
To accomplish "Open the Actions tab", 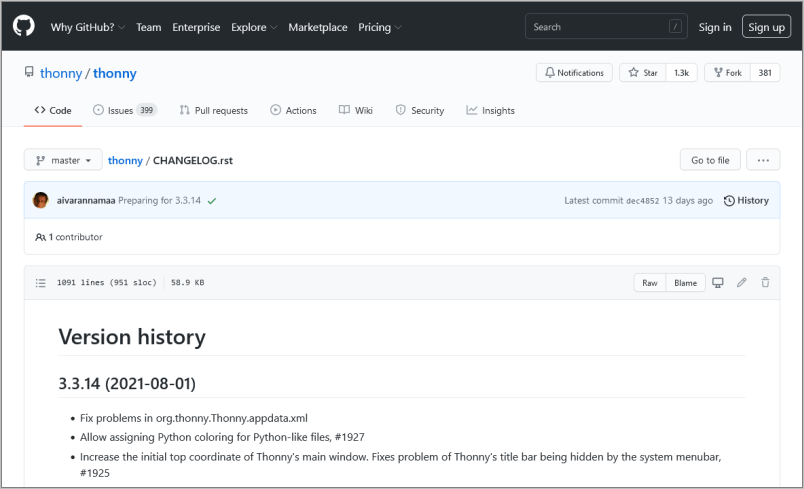I will tap(293, 110).
